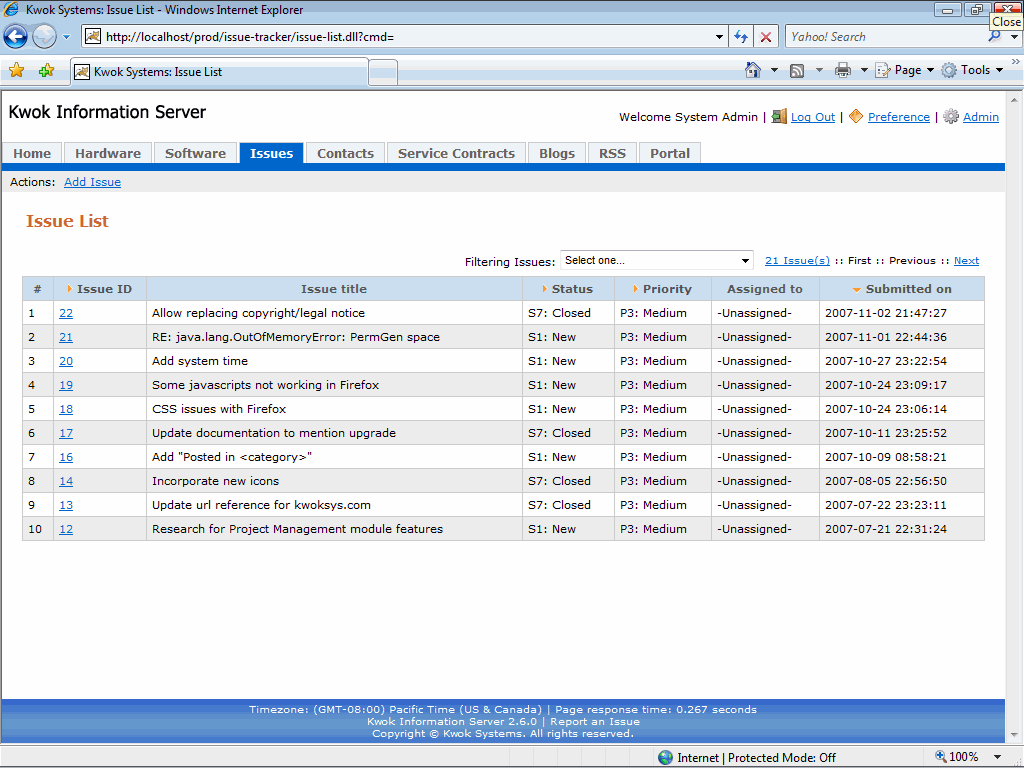Open the Admin link
The width and height of the screenshot is (1024, 768).
[980, 117]
